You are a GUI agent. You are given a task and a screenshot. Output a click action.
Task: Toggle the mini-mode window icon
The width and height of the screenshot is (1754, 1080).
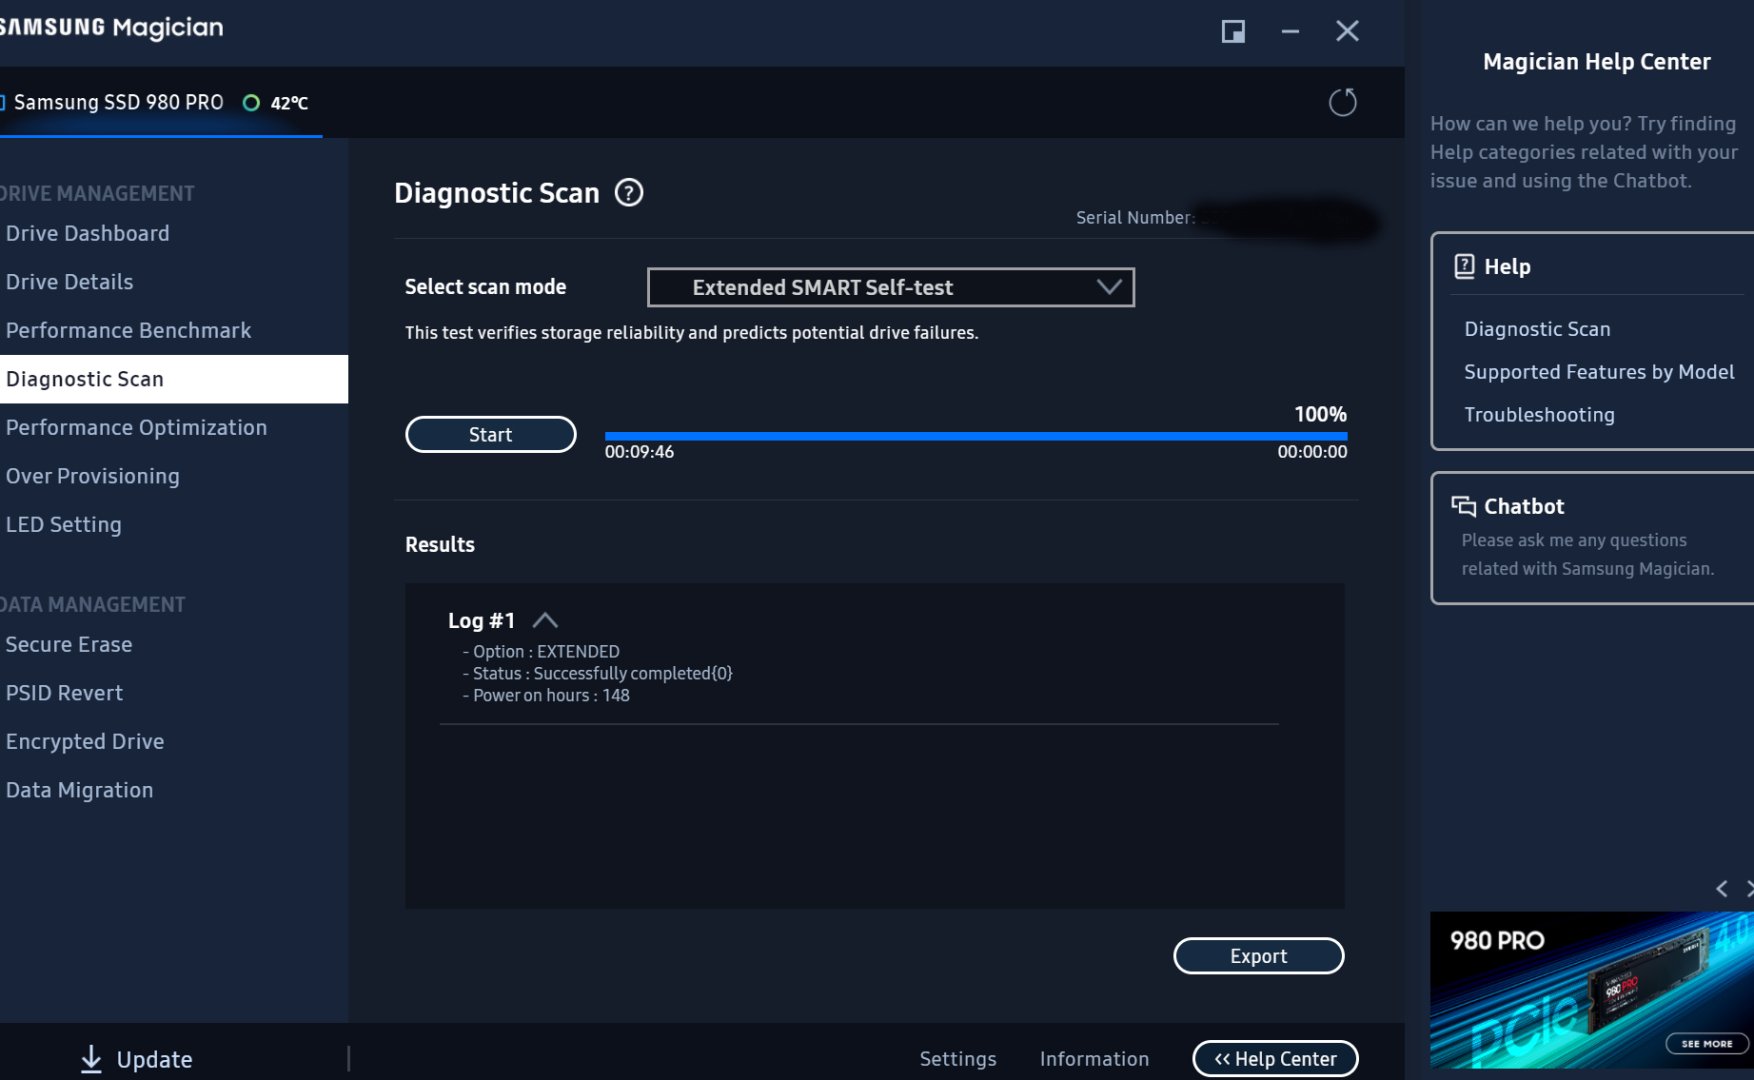click(x=1233, y=31)
